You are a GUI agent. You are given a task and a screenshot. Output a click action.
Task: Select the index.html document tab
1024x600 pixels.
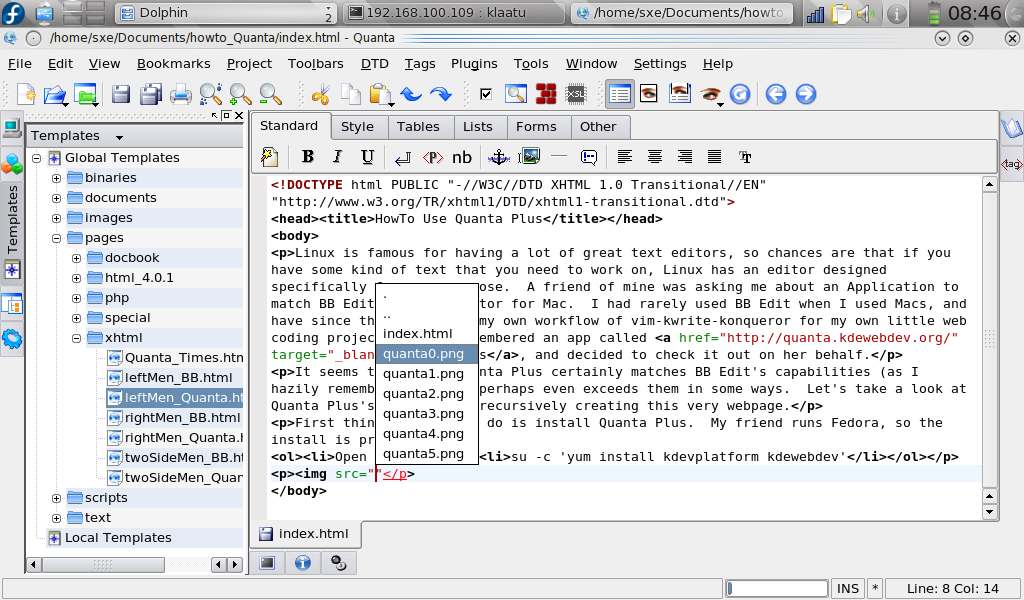(305, 534)
